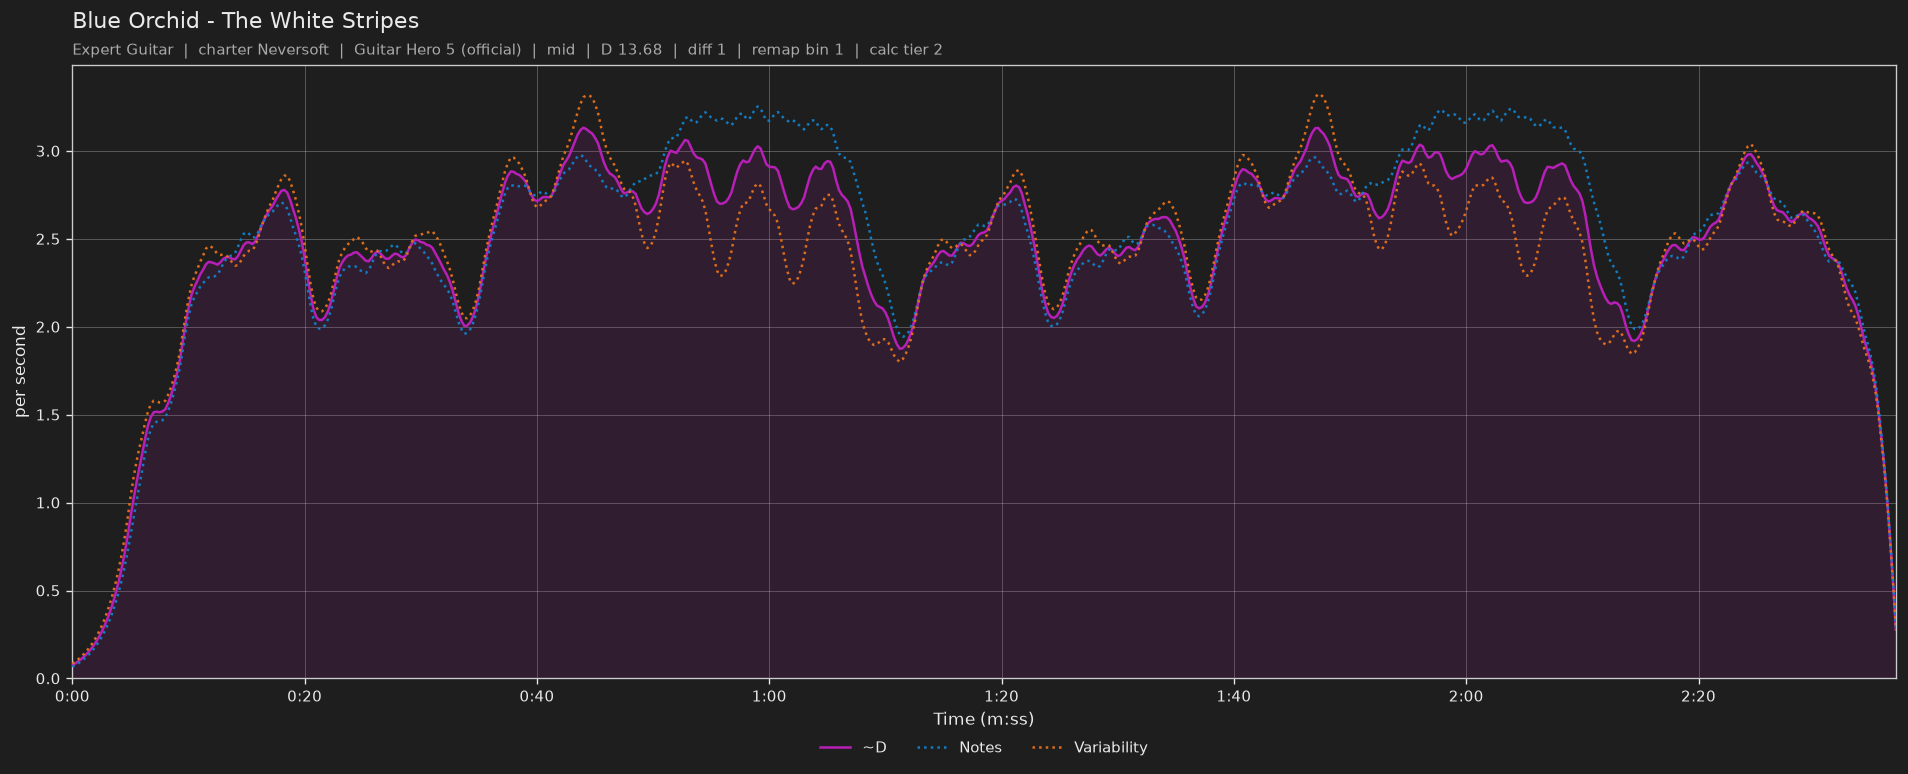This screenshot has height=774, width=1908.
Task: Click the blue dotted Notes legend swatch
Action: tap(932, 748)
